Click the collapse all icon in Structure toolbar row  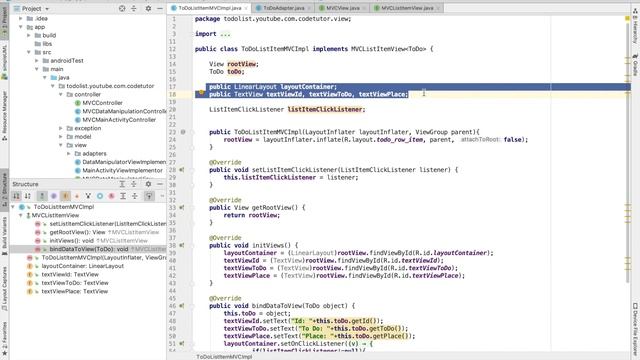tap(135, 196)
